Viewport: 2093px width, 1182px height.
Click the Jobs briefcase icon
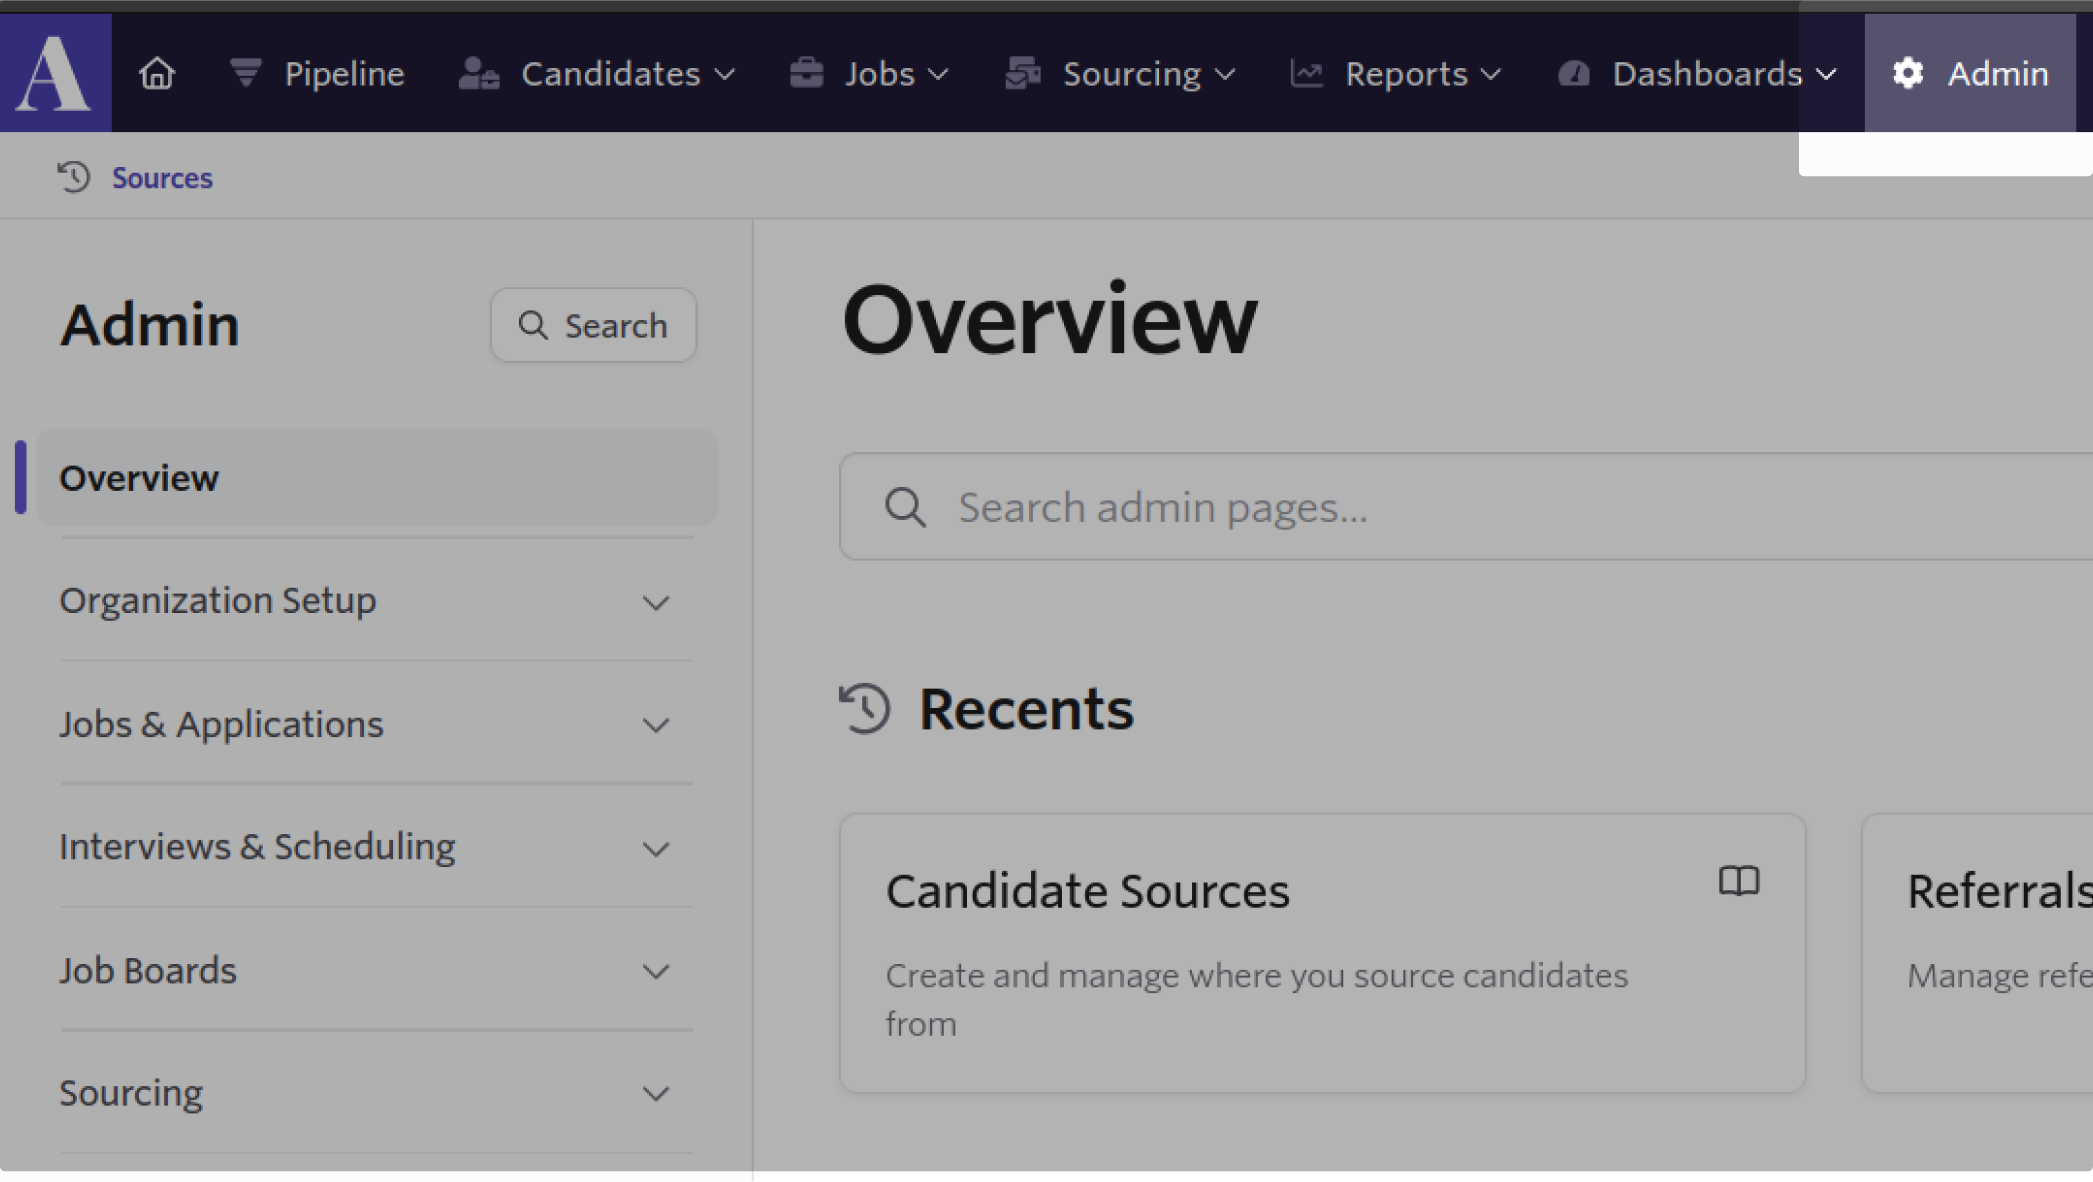[x=806, y=73]
